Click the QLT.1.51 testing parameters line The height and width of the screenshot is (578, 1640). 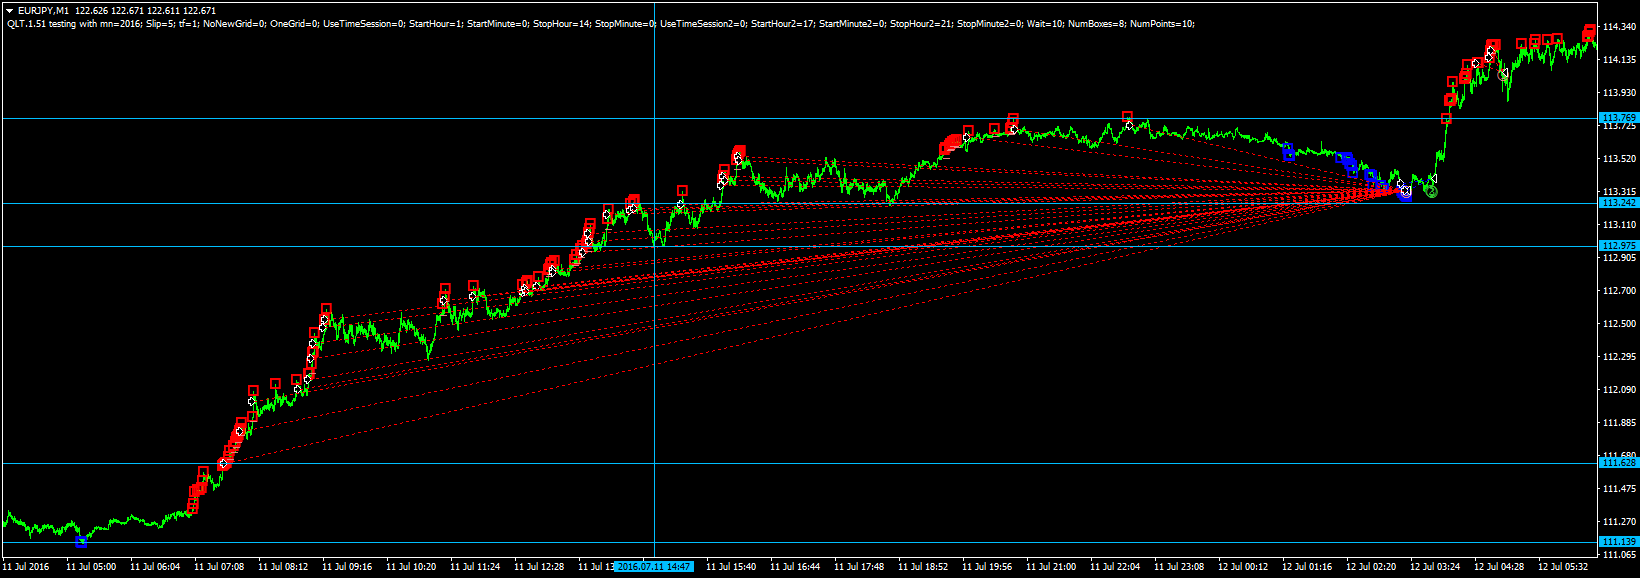[600, 23]
